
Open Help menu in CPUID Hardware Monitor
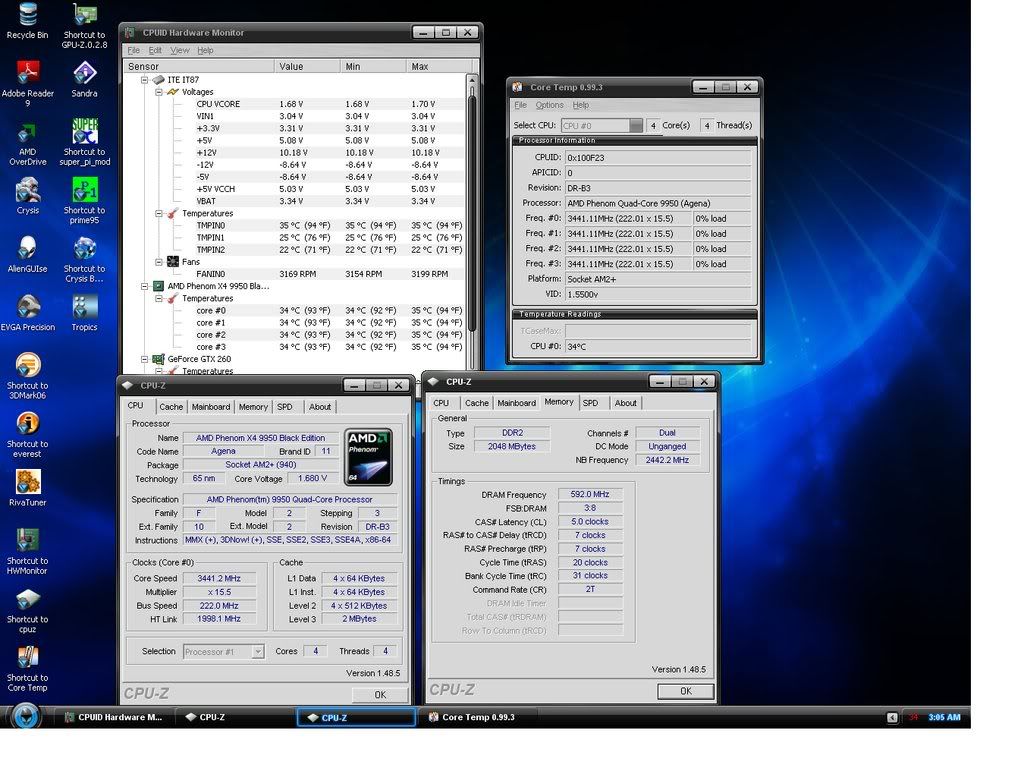(x=205, y=50)
